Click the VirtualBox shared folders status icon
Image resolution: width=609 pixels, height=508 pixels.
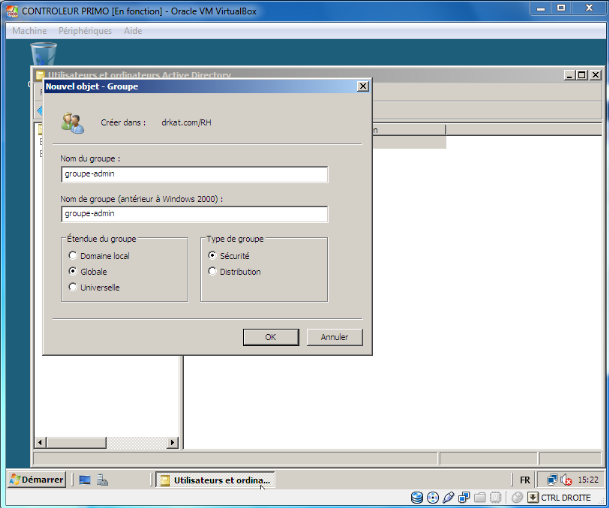[x=480, y=498]
